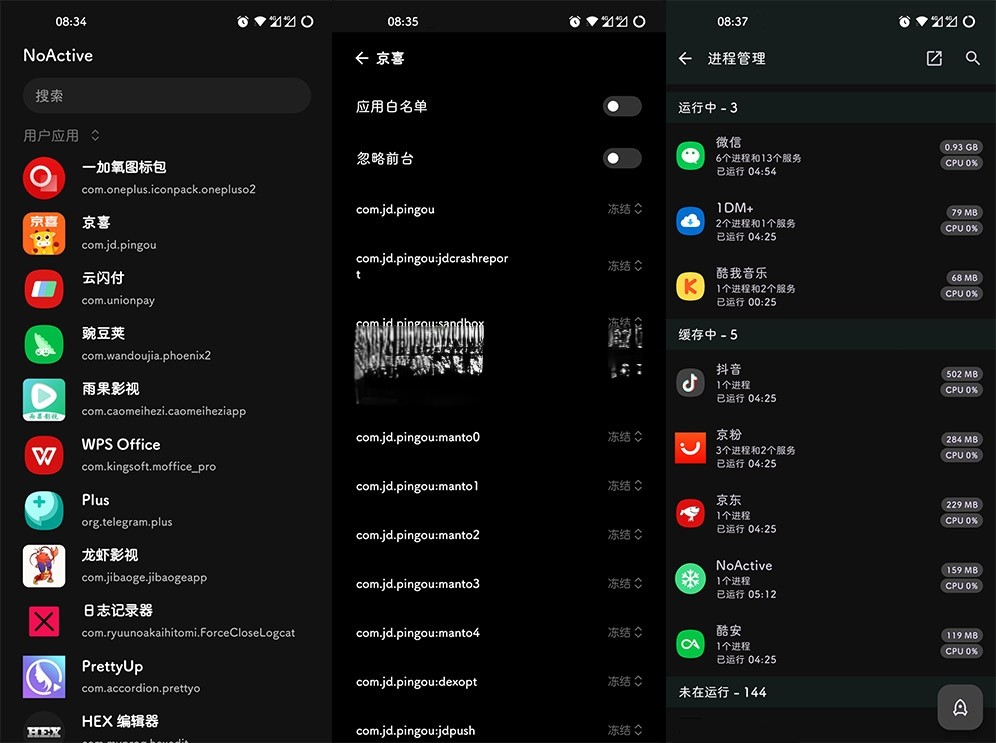The width and height of the screenshot is (996, 743).
Task: Select the process com.jd.pingou:jdpush
Action: [415, 731]
